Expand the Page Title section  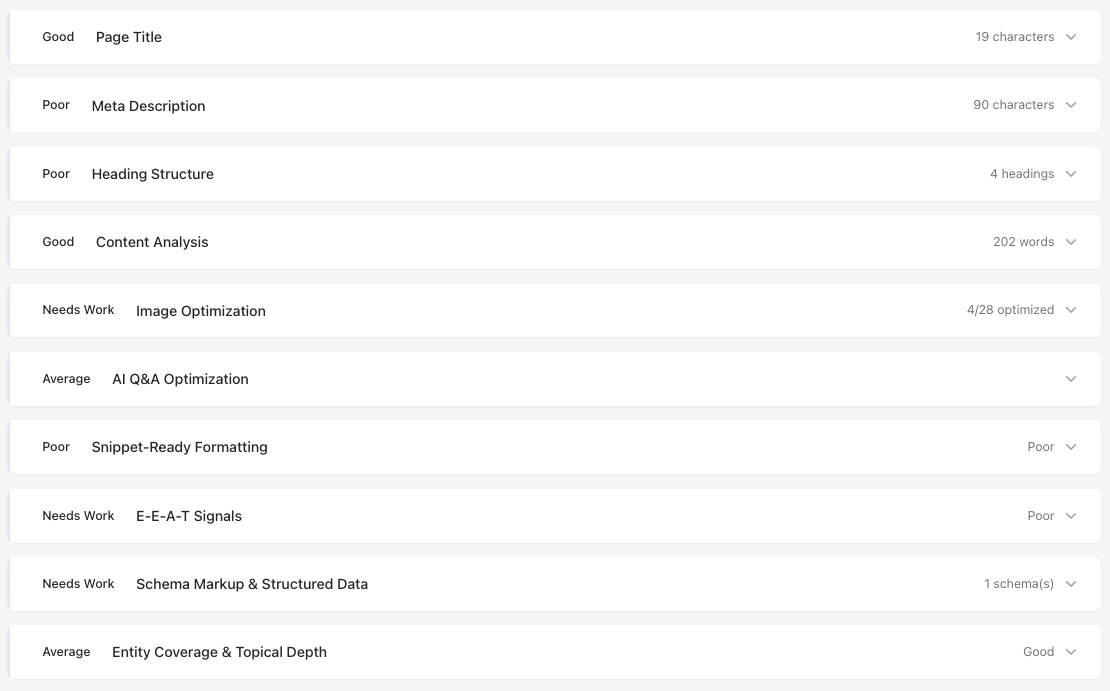pos(1070,37)
